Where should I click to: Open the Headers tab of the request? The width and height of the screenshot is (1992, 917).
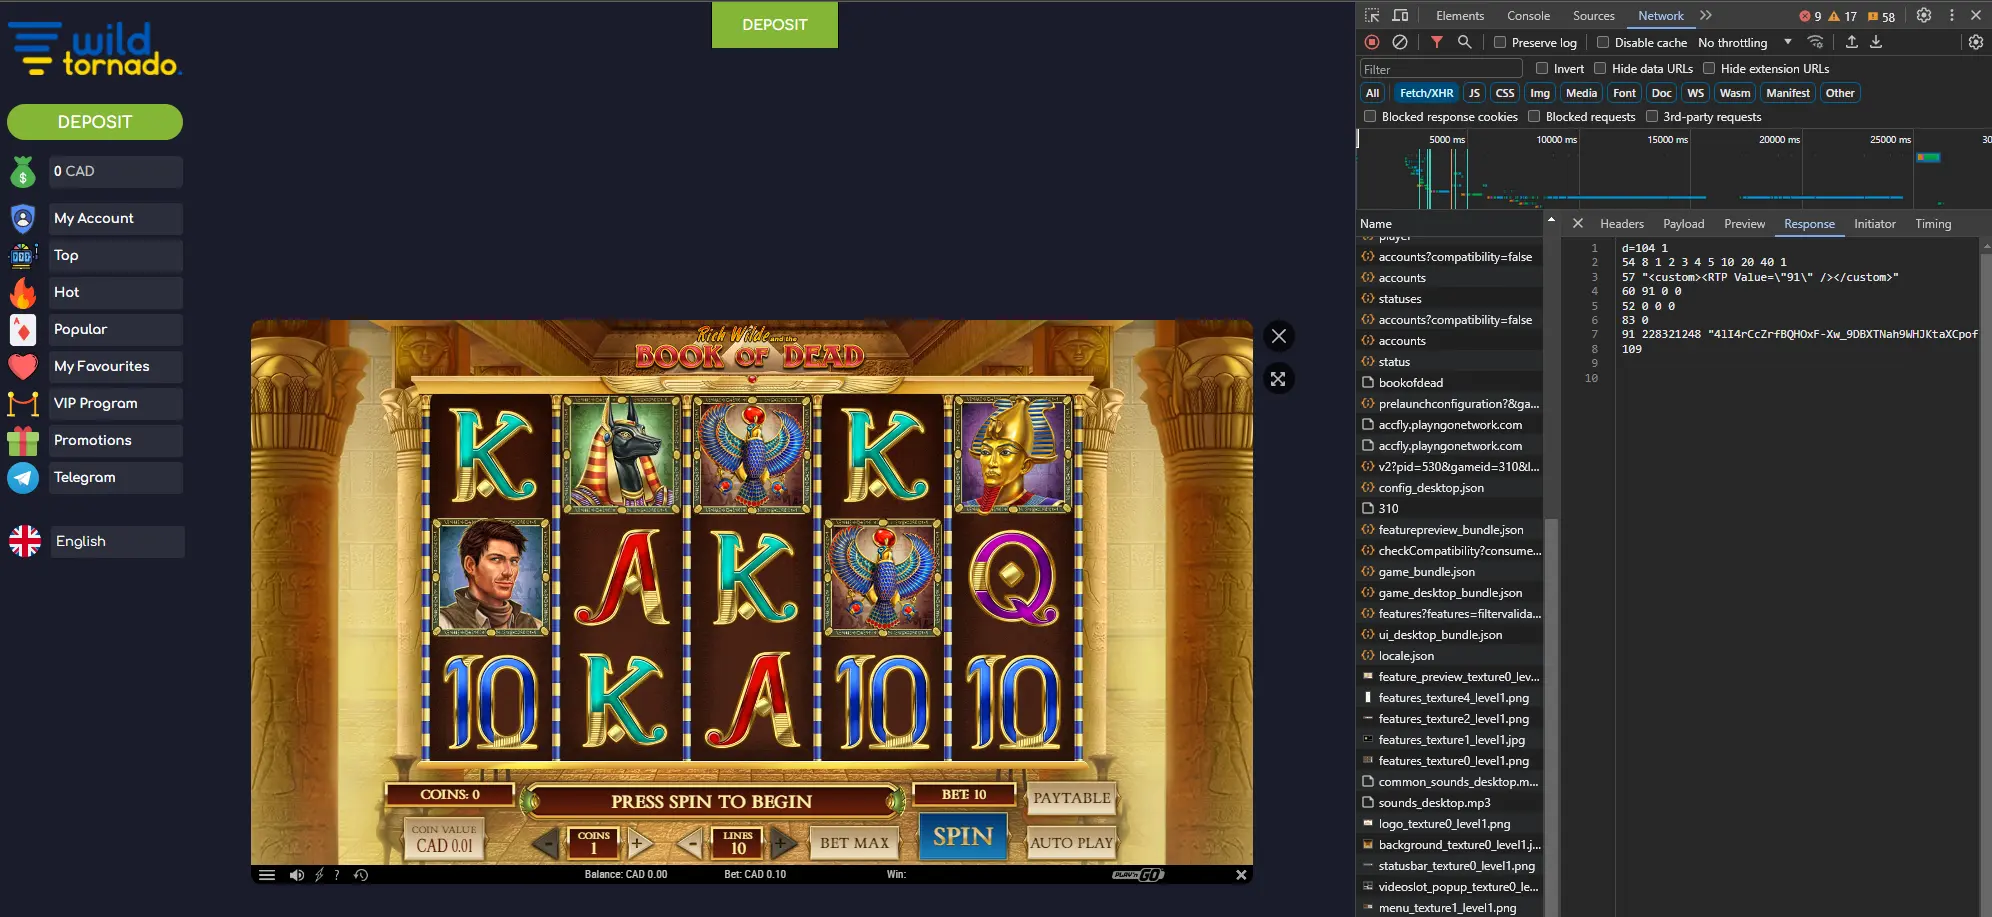tap(1621, 224)
